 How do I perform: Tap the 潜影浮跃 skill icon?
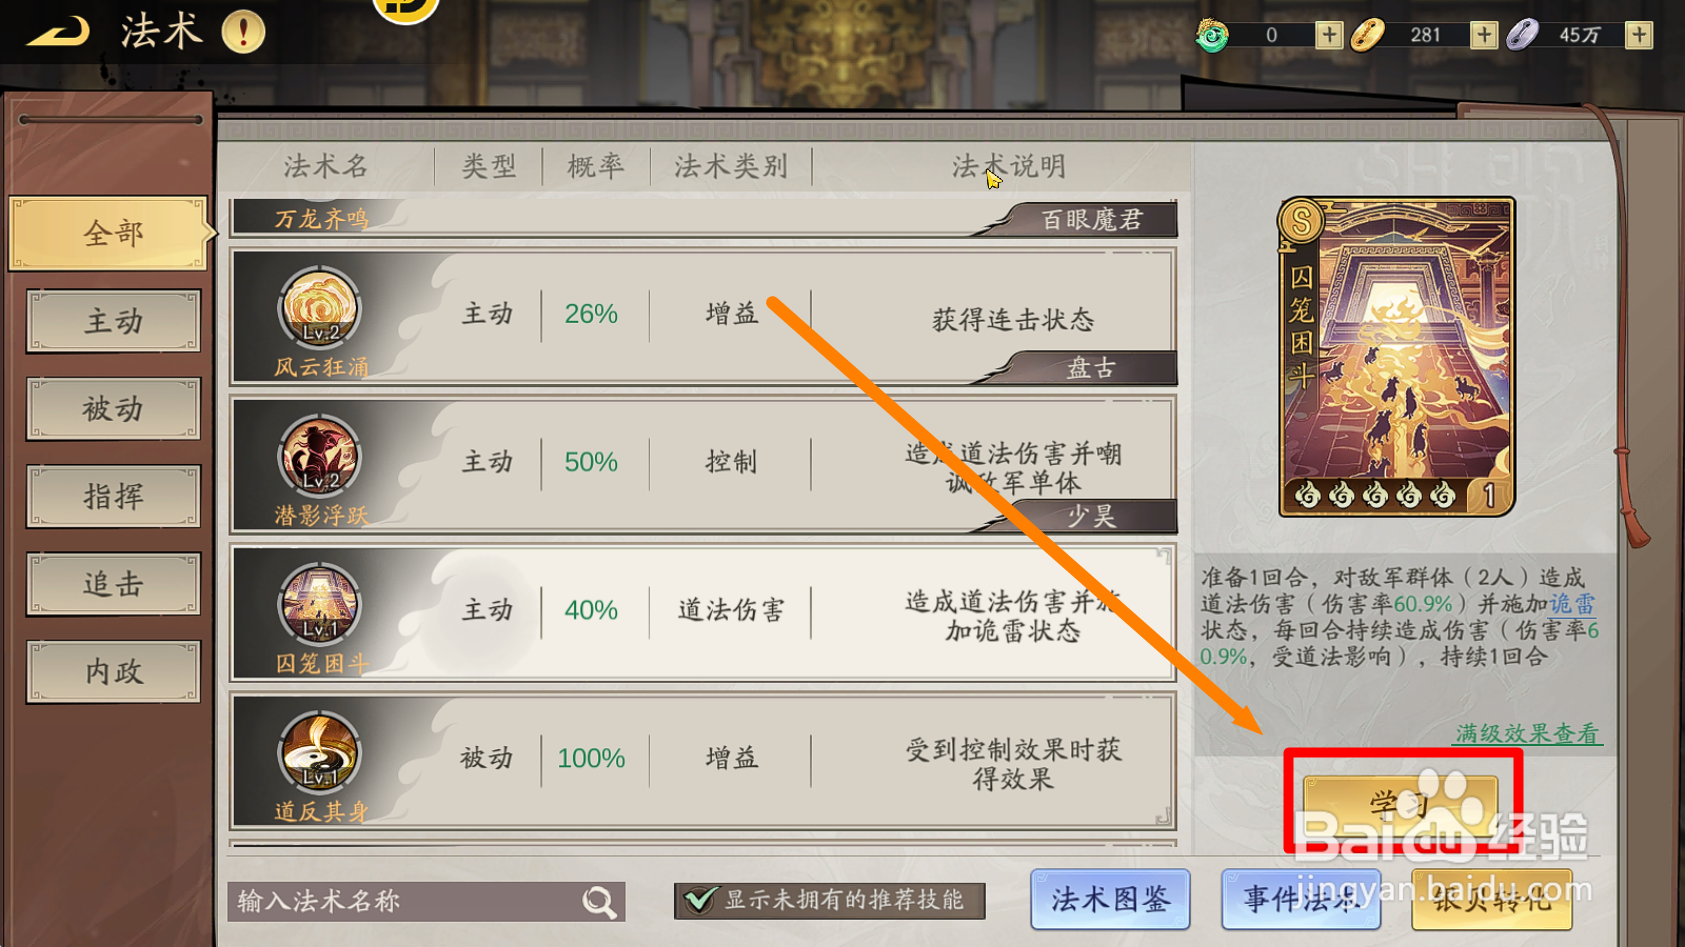pos(319,456)
